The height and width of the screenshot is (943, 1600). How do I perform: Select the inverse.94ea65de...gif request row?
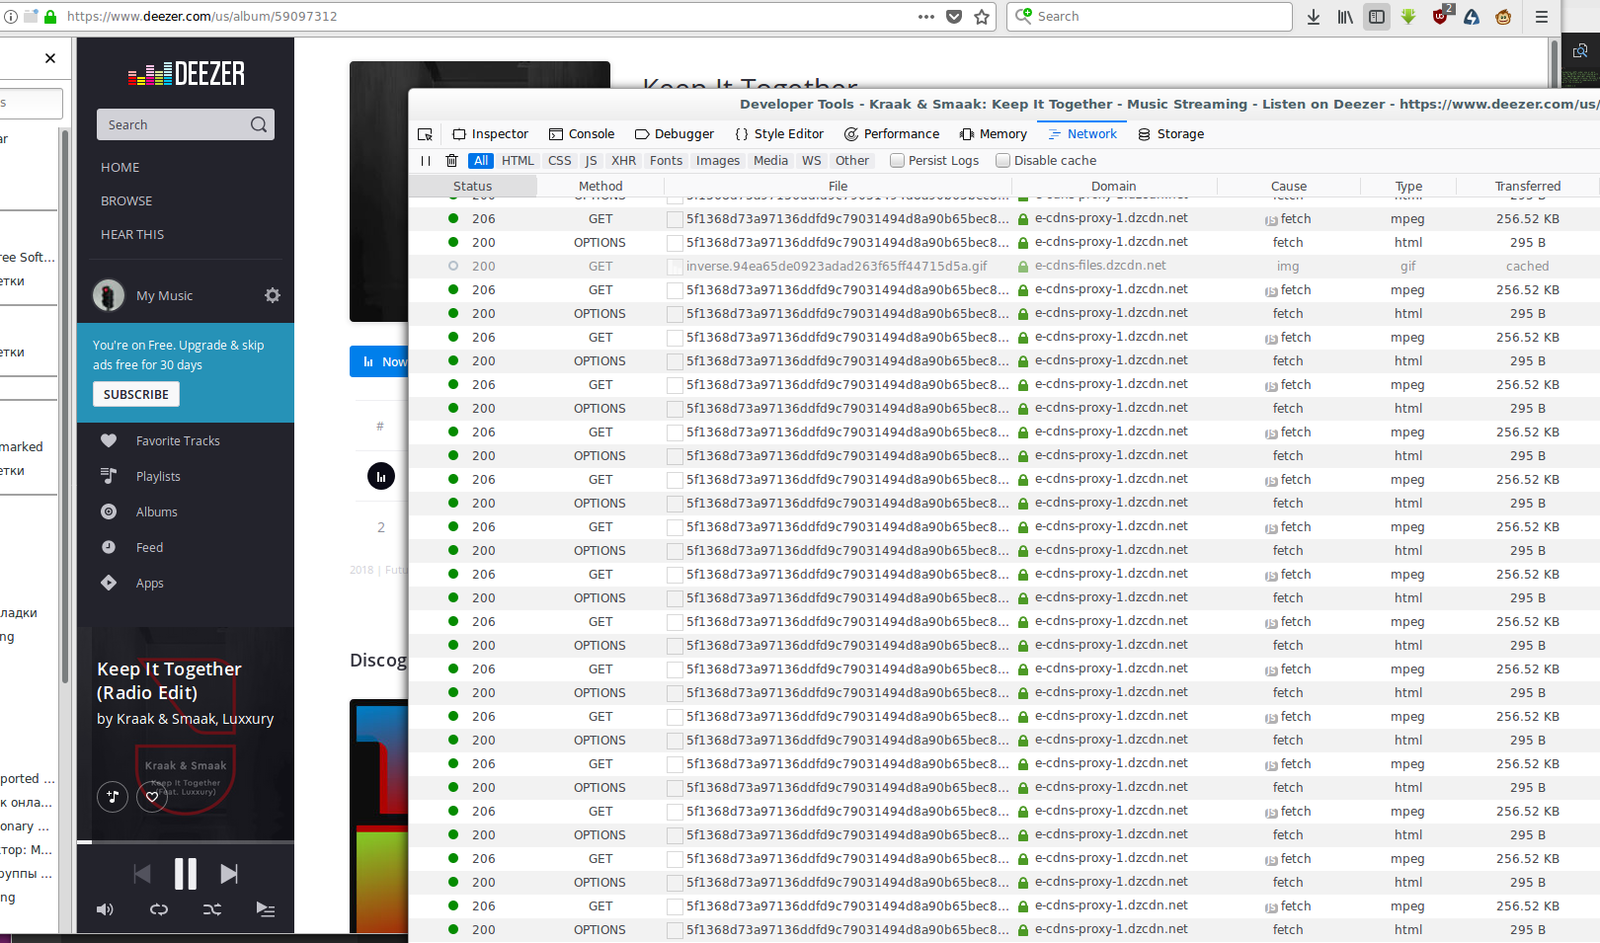coord(1003,266)
